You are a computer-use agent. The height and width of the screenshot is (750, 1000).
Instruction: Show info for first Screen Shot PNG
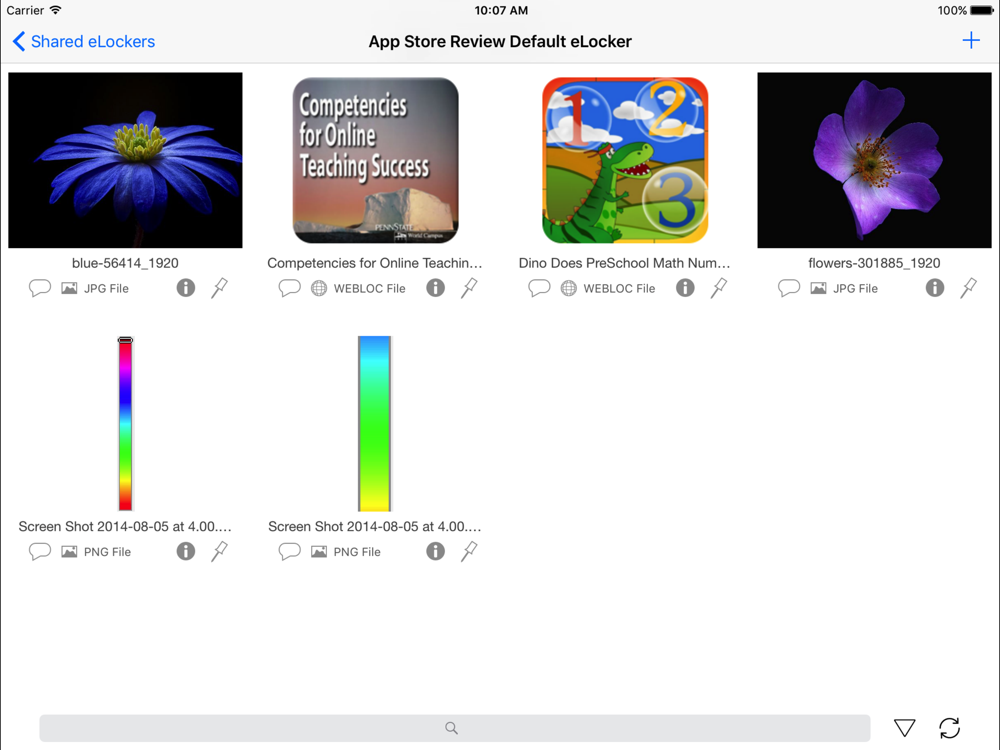point(186,552)
